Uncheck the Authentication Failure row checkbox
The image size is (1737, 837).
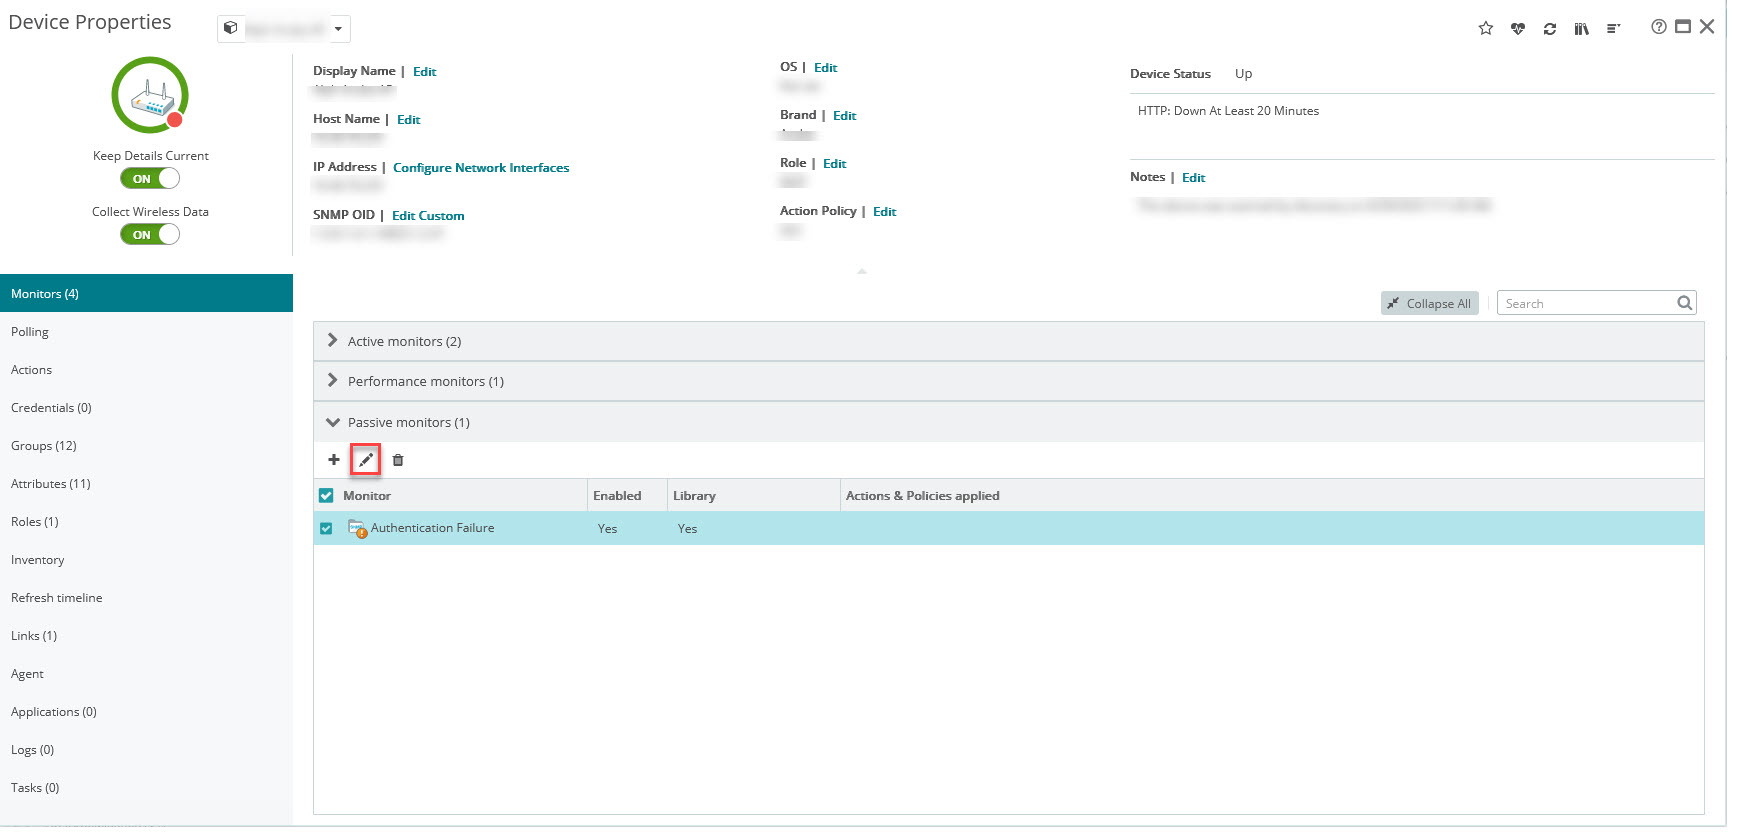326,528
